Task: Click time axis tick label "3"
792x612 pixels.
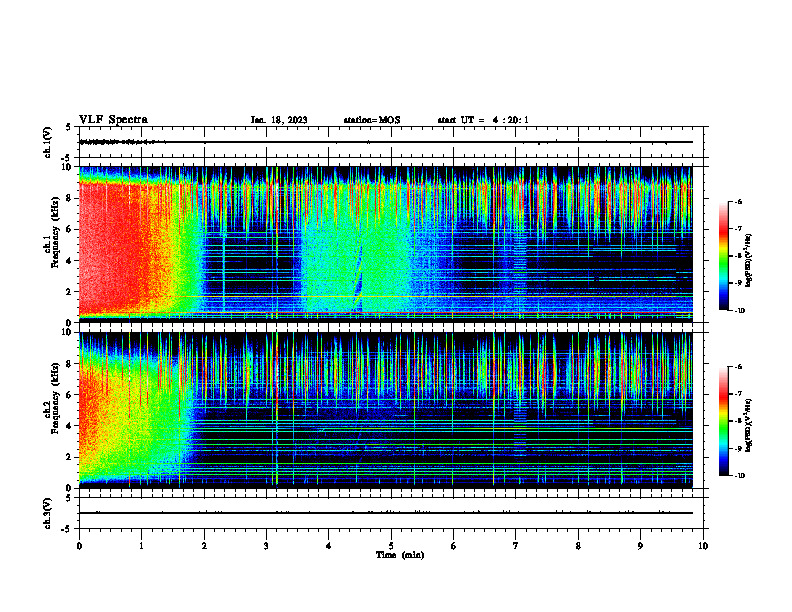Action: pyautogui.click(x=266, y=546)
